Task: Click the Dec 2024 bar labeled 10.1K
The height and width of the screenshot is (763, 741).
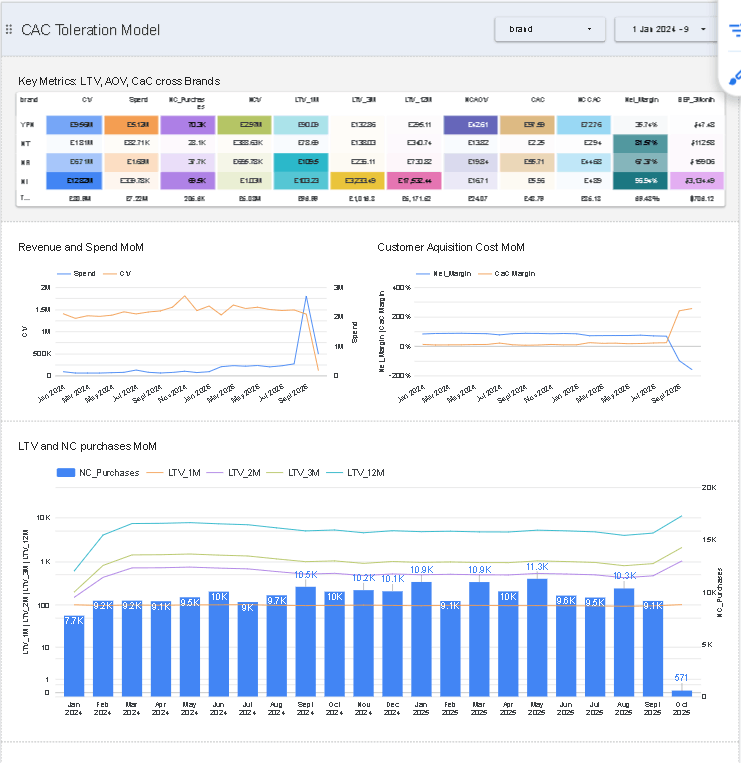Action: click(x=392, y=643)
